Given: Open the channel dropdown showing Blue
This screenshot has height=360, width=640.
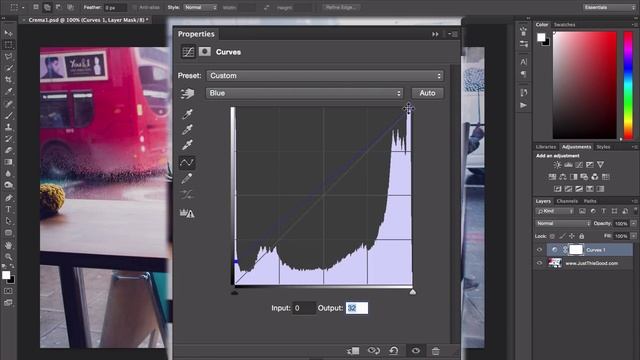Looking at the screenshot, I should pyautogui.click(x=304, y=93).
